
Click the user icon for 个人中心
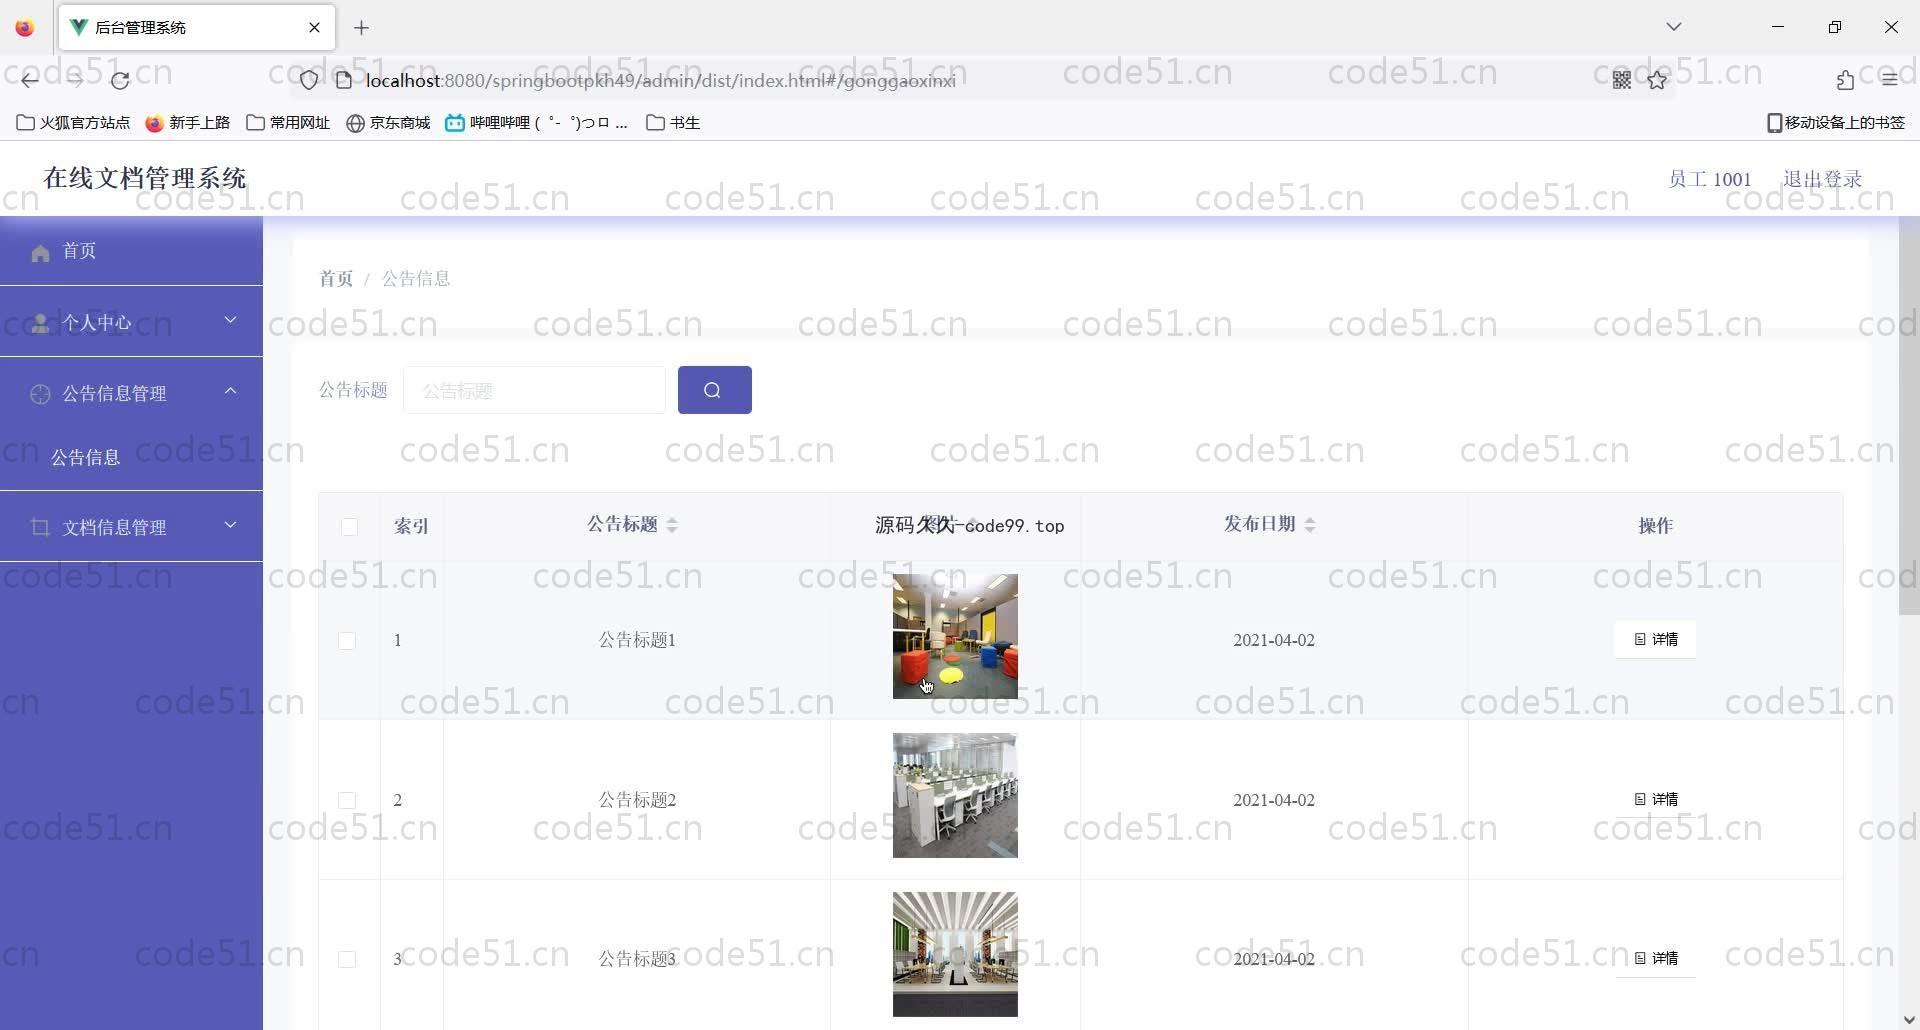pyautogui.click(x=40, y=322)
